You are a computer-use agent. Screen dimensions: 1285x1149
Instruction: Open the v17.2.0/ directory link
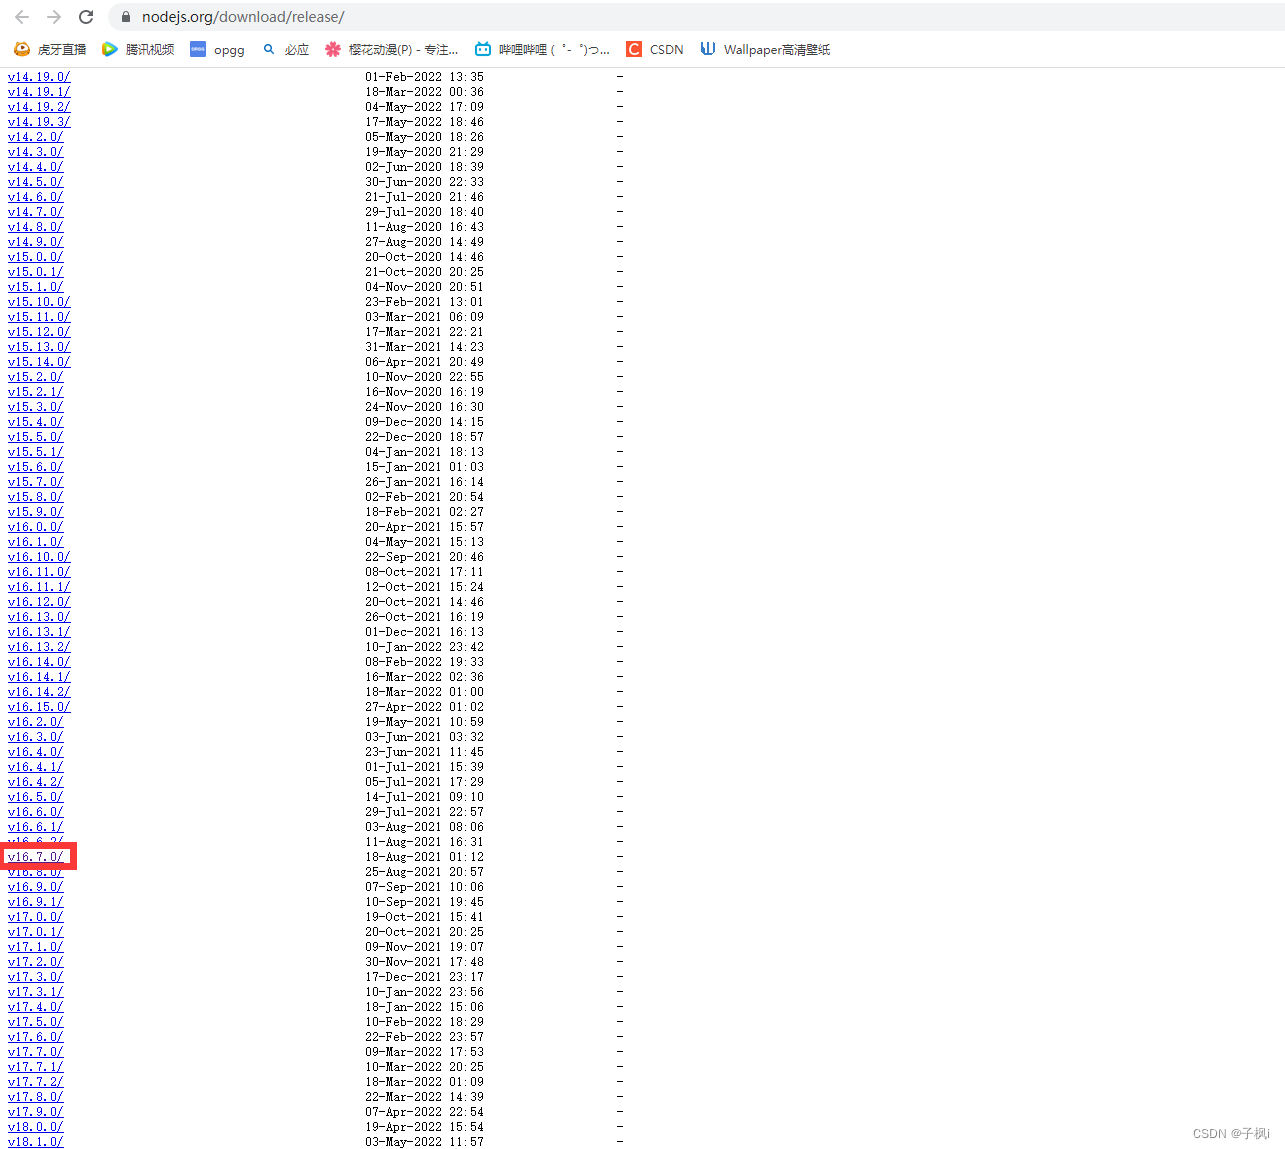click(35, 962)
